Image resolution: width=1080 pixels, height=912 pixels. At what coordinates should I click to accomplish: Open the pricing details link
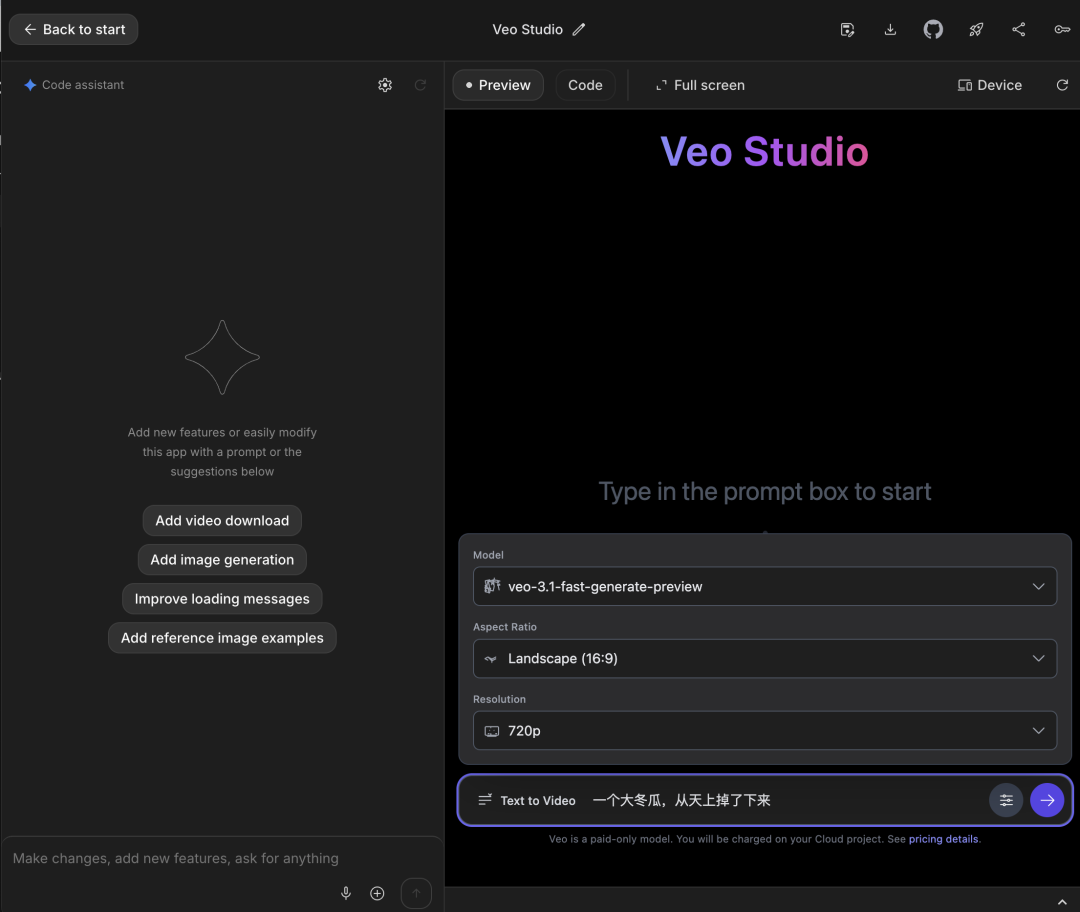pyautogui.click(x=943, y=839)
